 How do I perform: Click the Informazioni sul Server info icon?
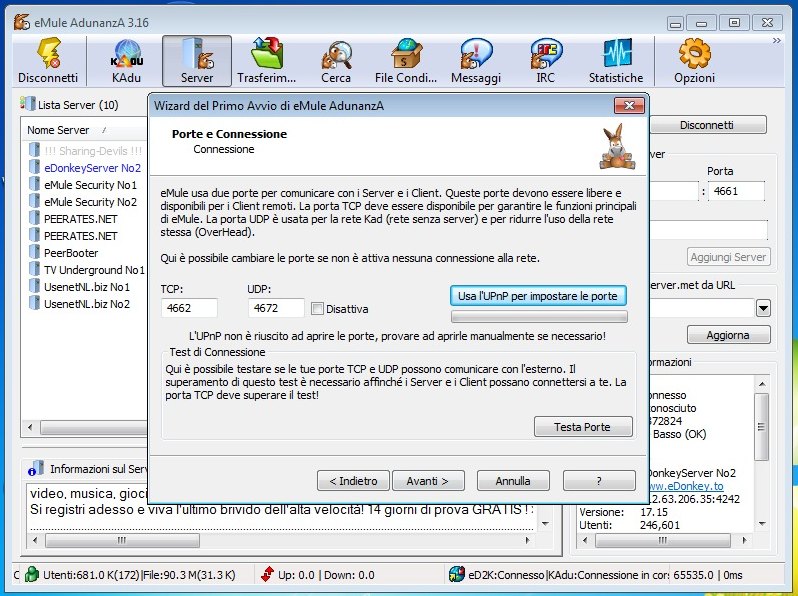pyautogui.click(x=36, y=468)
